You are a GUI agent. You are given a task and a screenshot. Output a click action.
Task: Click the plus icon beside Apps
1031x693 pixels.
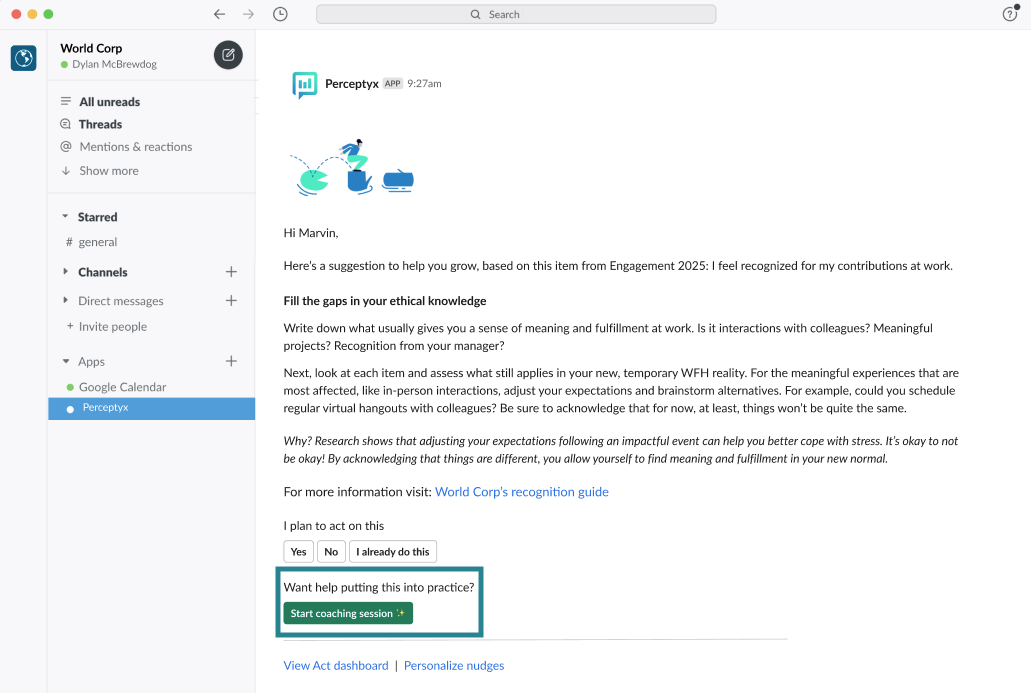point(231,361)
